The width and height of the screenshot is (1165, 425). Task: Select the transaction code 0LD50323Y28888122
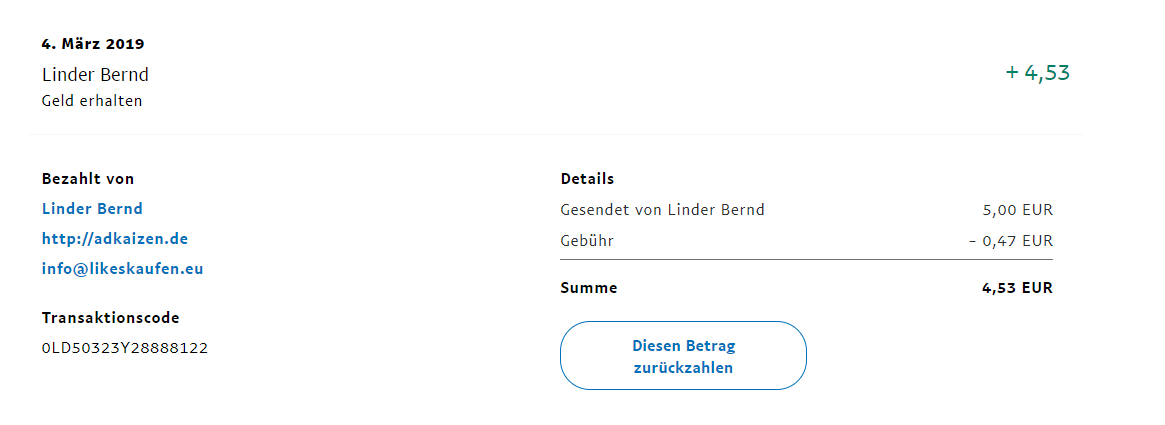point(125,348)
